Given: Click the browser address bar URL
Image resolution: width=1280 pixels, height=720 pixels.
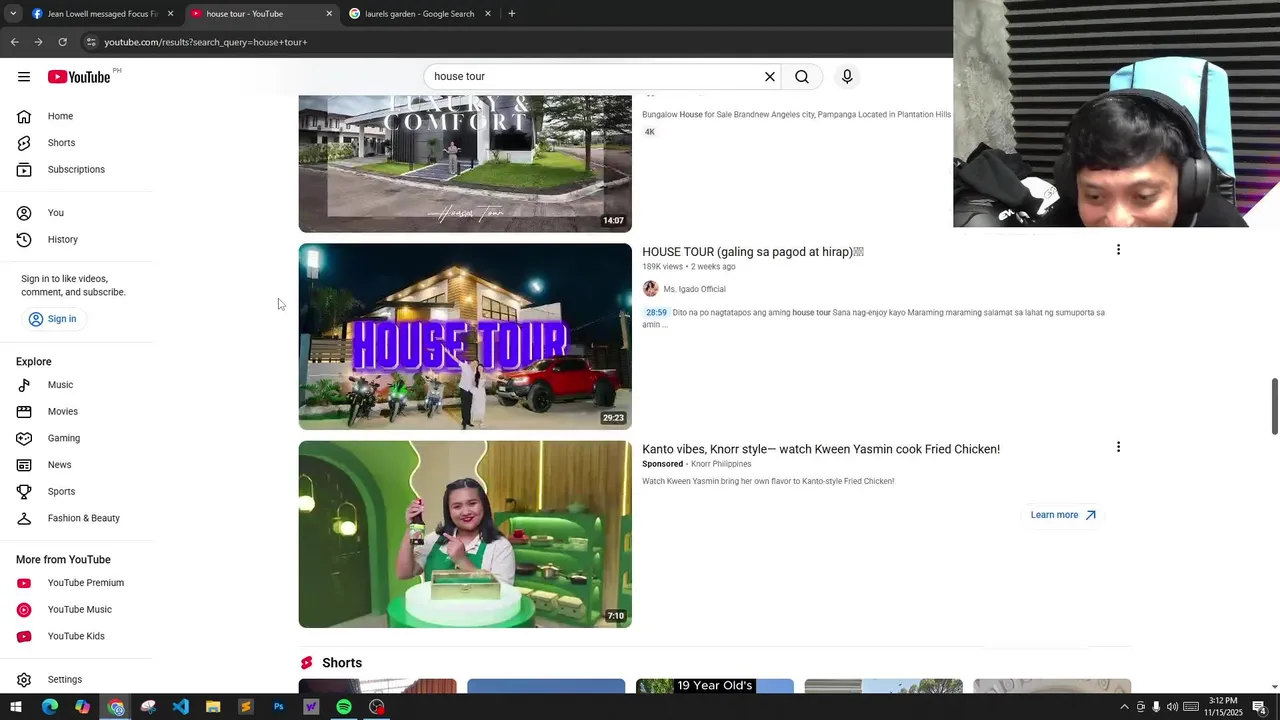Looking at the screenshot, I should pos(205,42).
